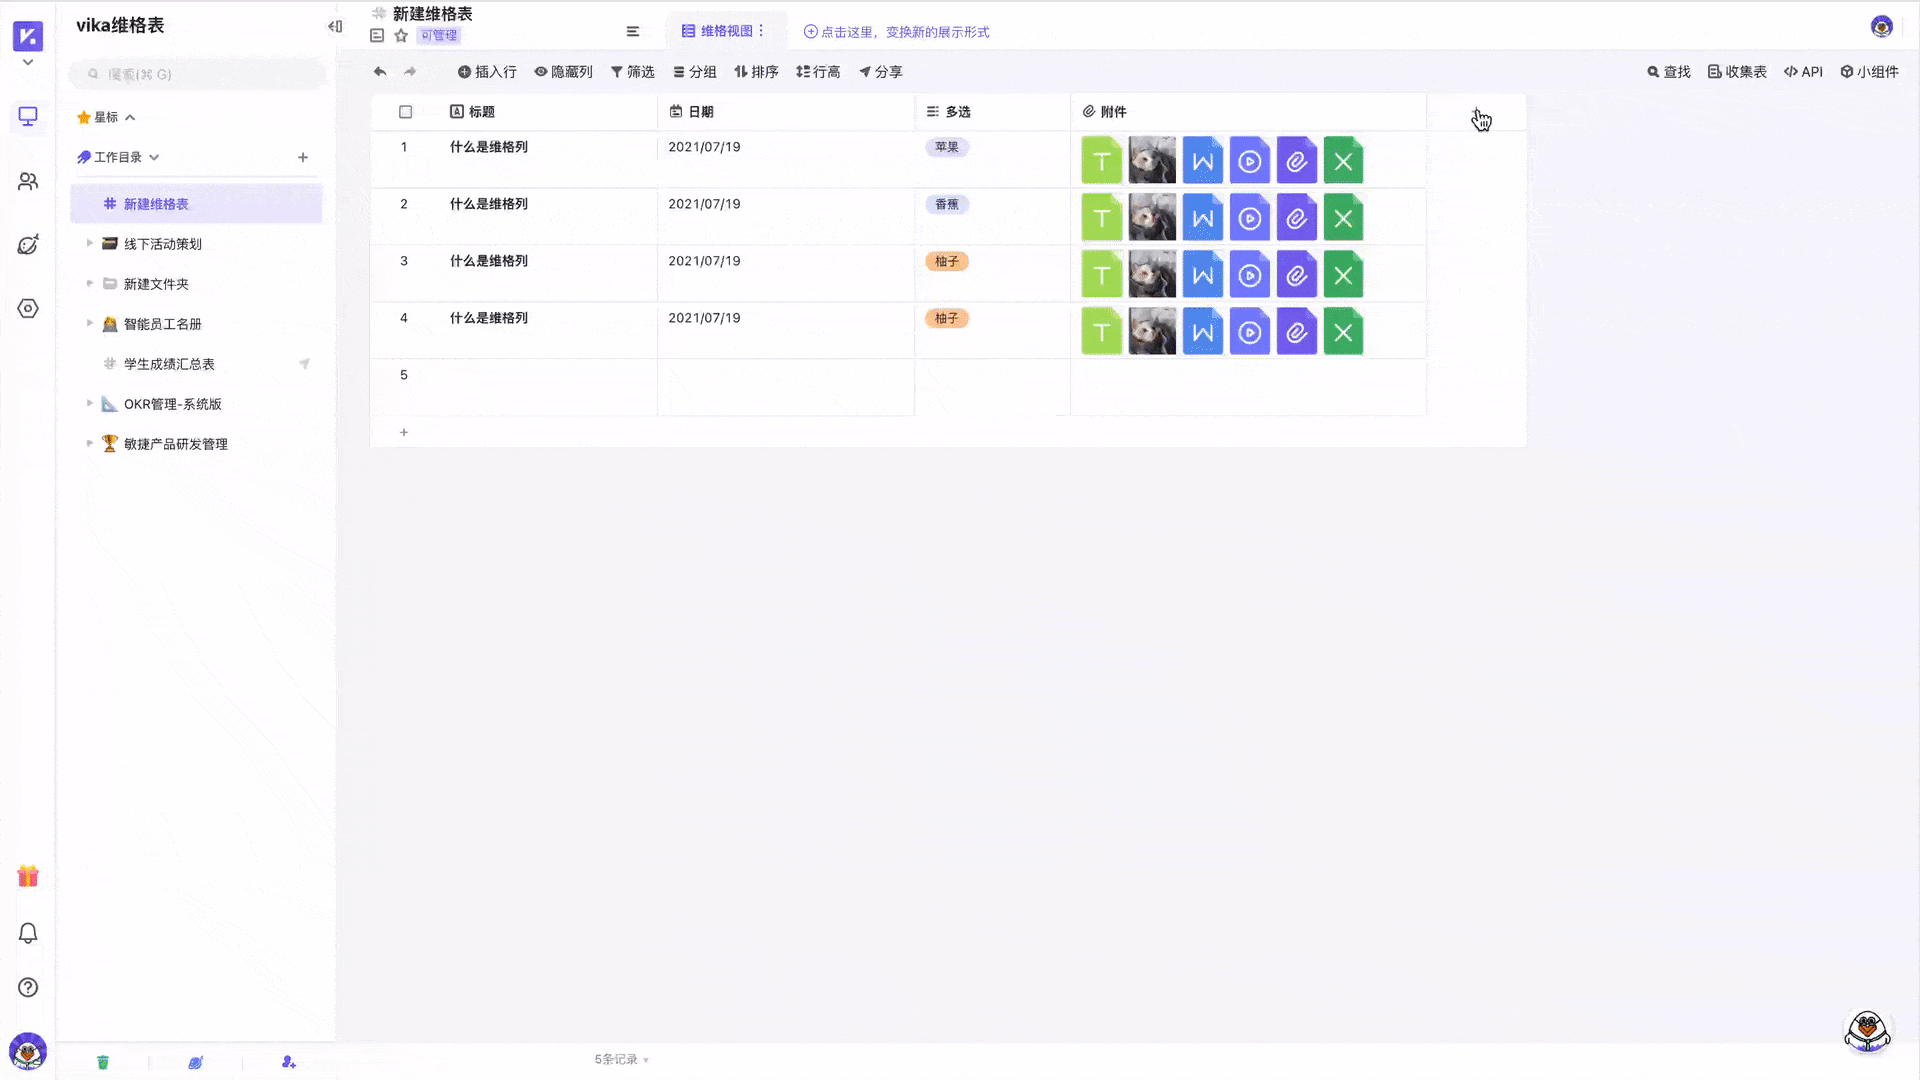Open the 小组件 (widgets) panel

(1869, 71)
